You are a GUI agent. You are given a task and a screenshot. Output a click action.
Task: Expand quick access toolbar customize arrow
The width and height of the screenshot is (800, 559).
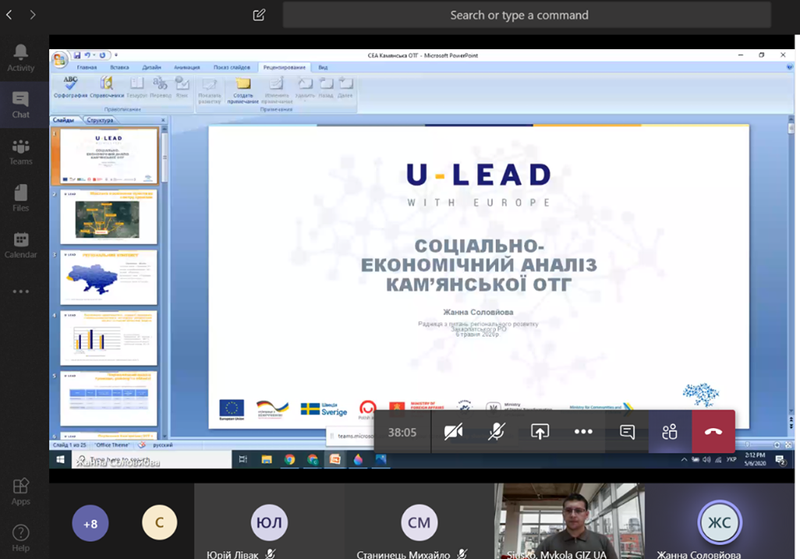(x=116, y=55)
